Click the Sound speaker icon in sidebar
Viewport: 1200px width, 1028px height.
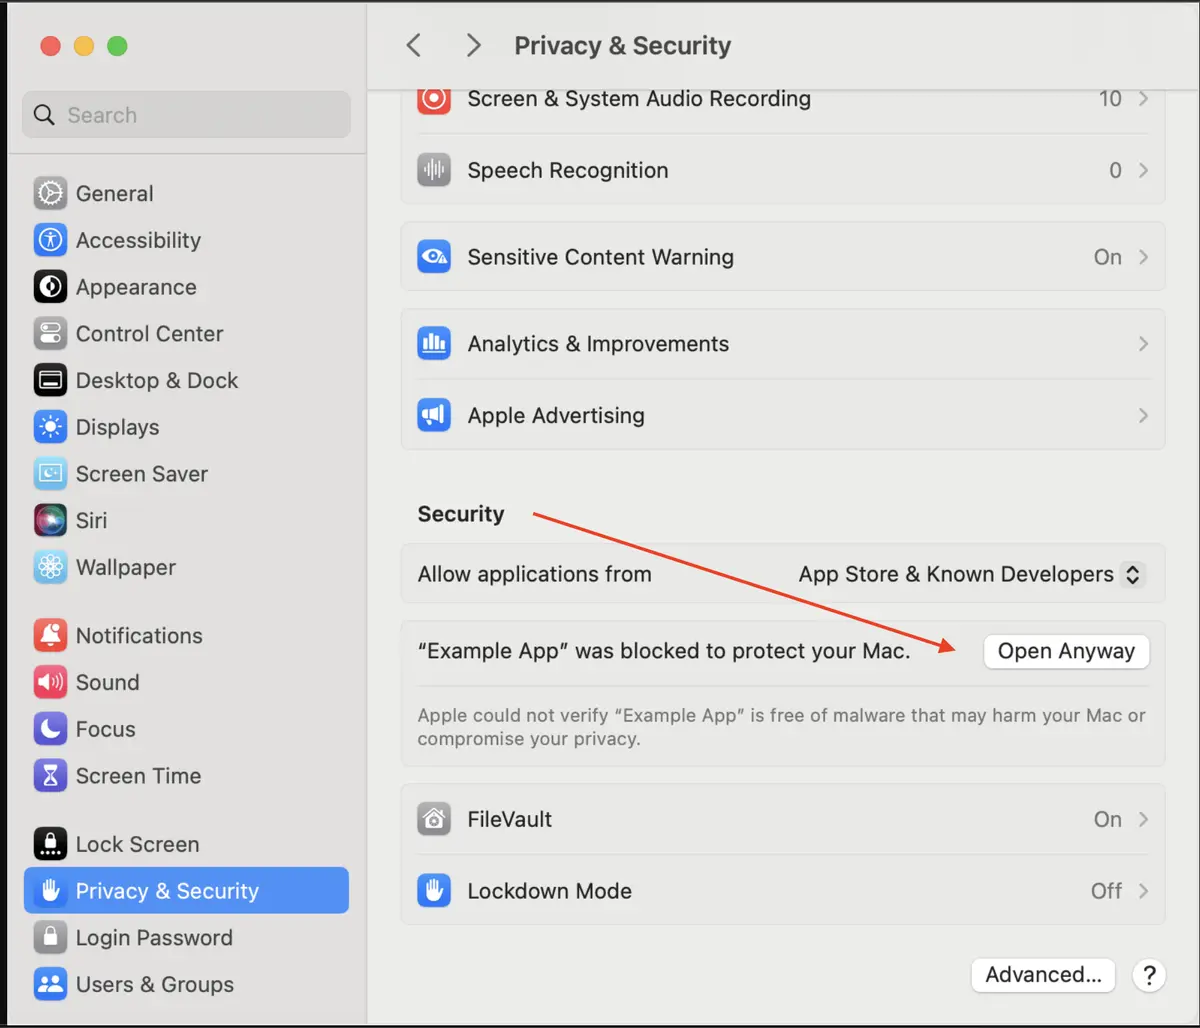tap(50, 682)
